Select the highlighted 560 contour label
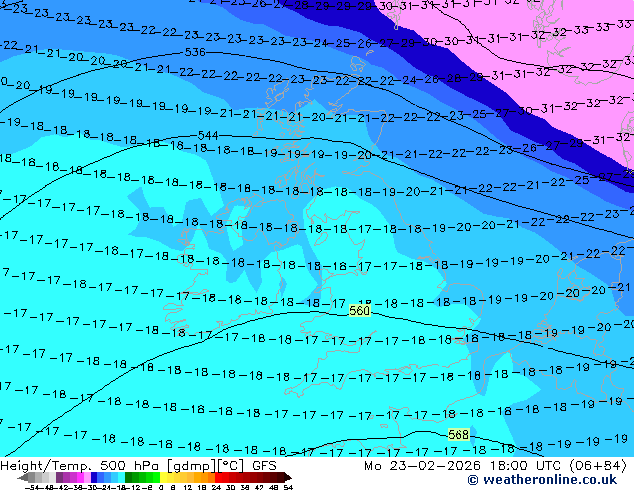Viewport: 634px width, 490px height. pos(359,310)
